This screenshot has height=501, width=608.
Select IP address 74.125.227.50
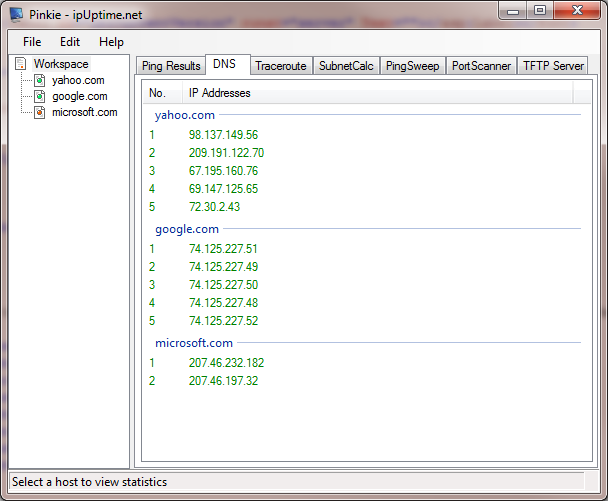click(x=223, y=285)
